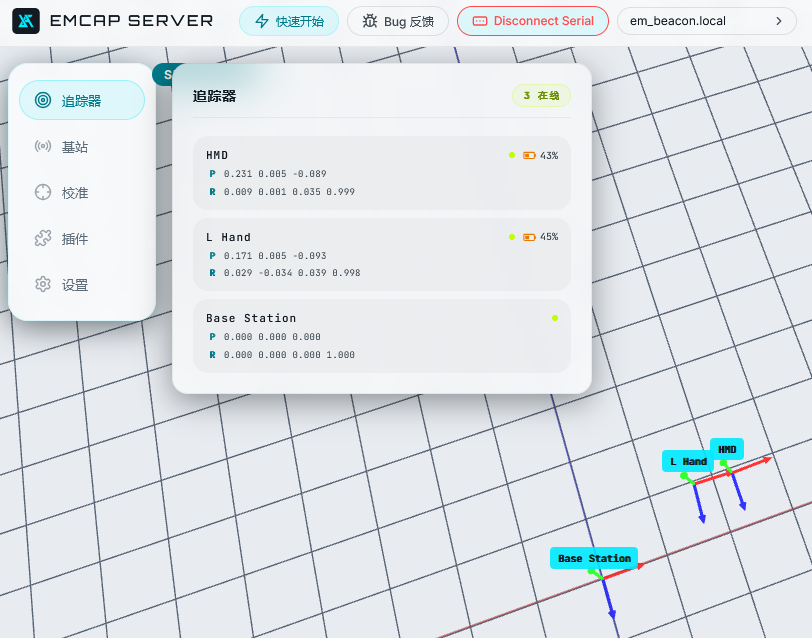Click the 追踪器 panel heading

214,96
